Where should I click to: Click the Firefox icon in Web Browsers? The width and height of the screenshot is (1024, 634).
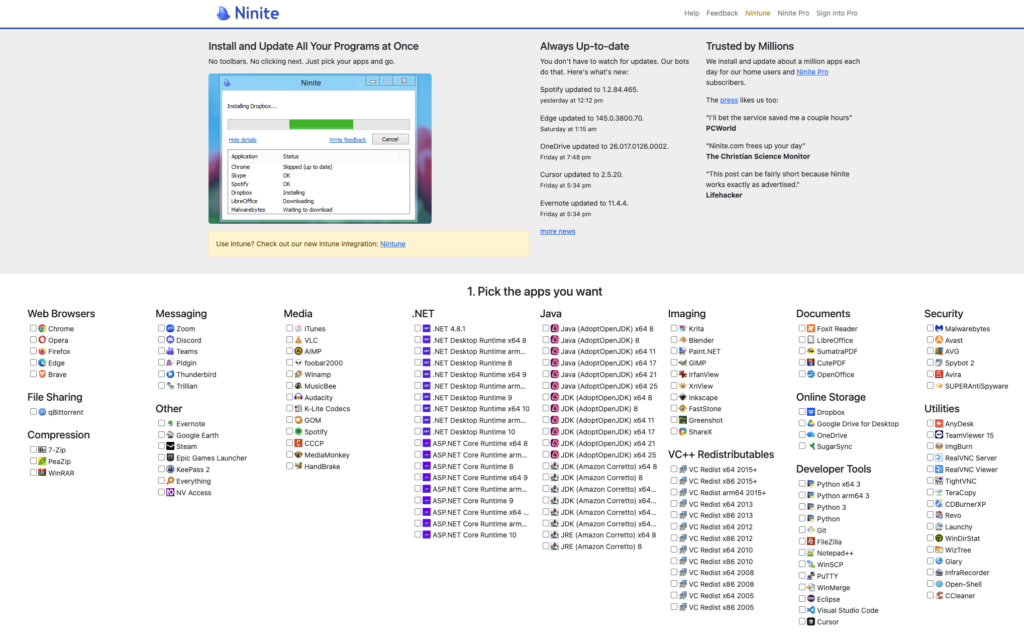42,351
